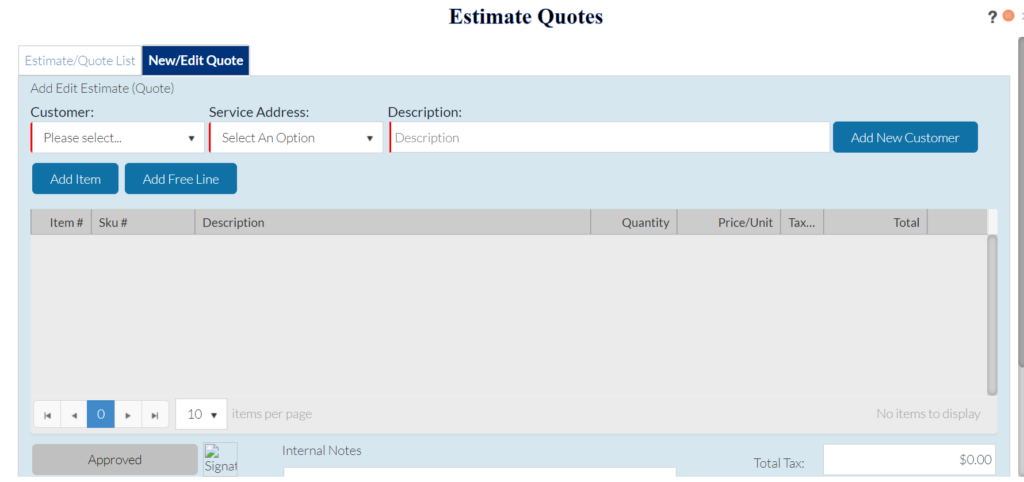This screenshot has height=482, width=1024.
Task: Go to previous page of items
Action: (x=74, y=414)
